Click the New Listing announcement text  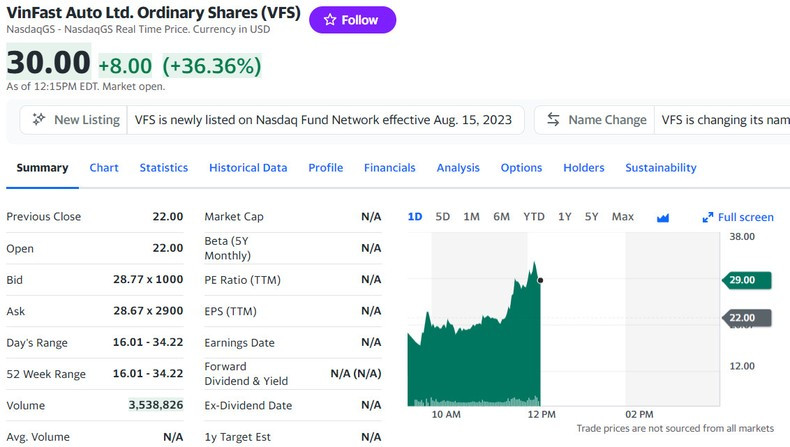pos(324,120)
